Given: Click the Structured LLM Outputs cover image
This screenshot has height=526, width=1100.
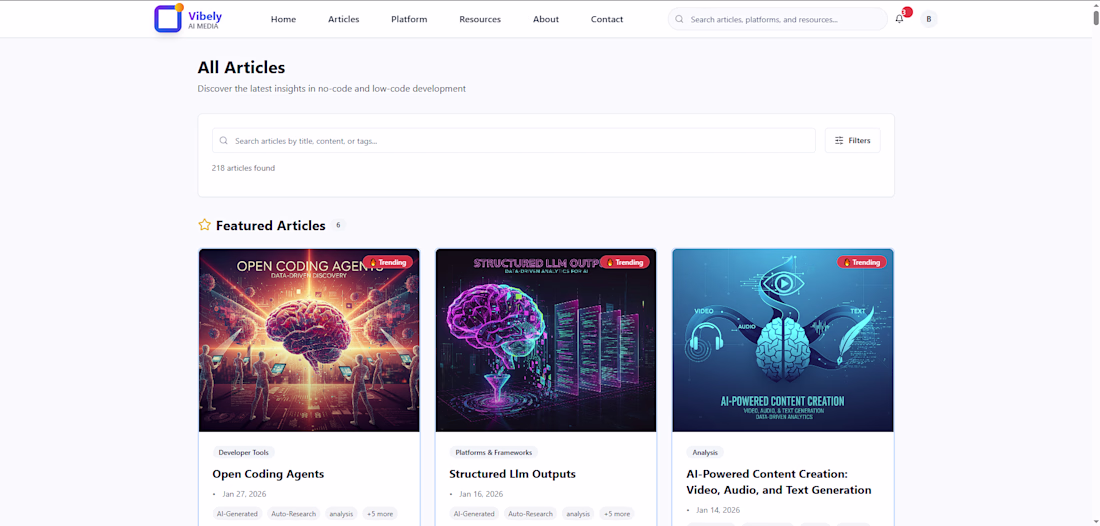Looking at the screenshot, I should click(546, 340).
